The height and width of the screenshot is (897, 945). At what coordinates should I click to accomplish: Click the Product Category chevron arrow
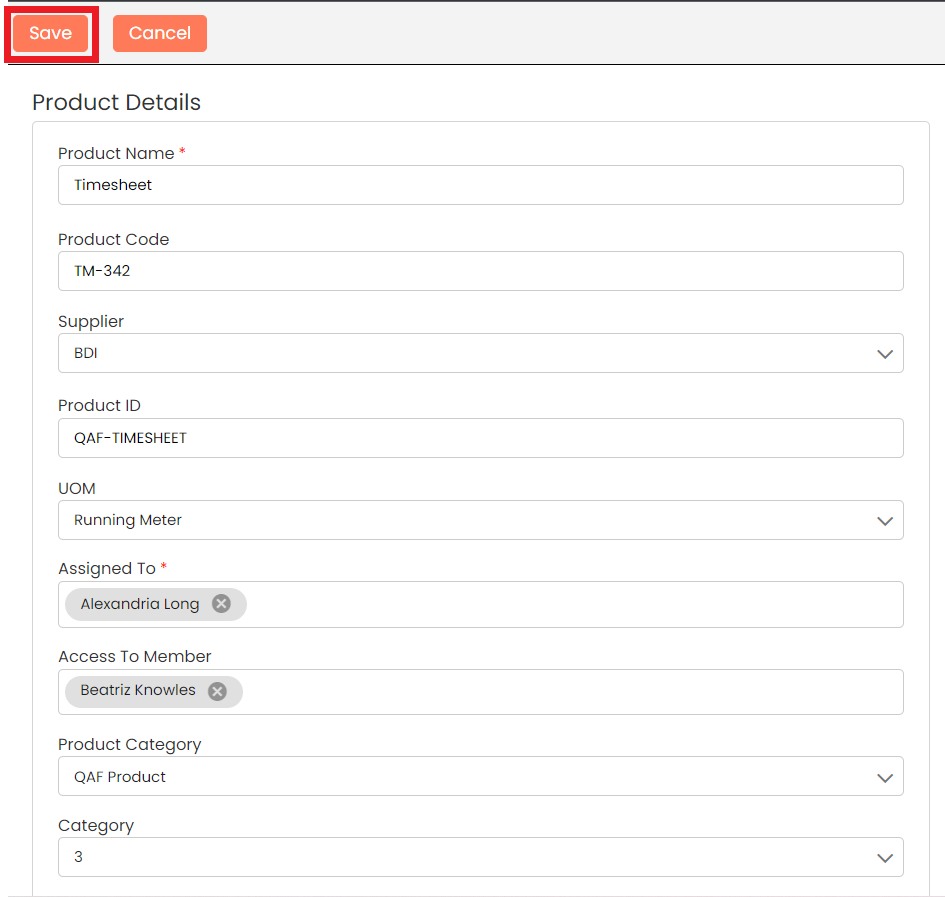tap(884, 777)
